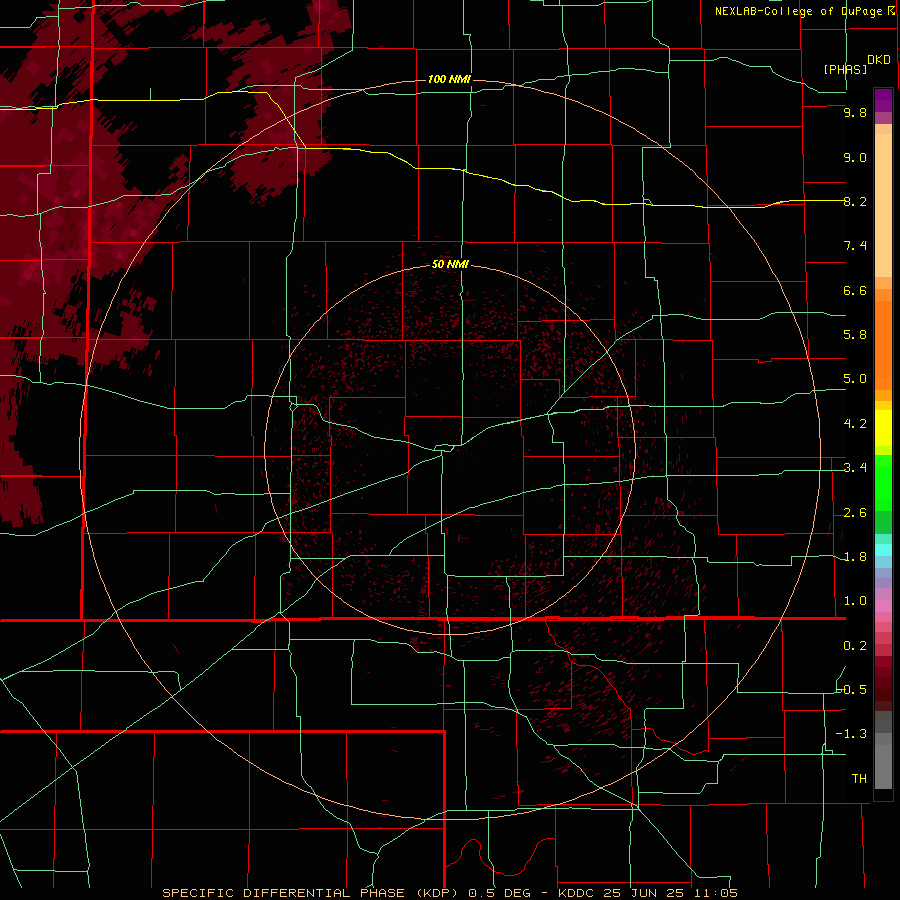This screenshot has height=900, width=900.
Task: Click the Specific Differential Phase caption text
Action: tap(313, 893)
